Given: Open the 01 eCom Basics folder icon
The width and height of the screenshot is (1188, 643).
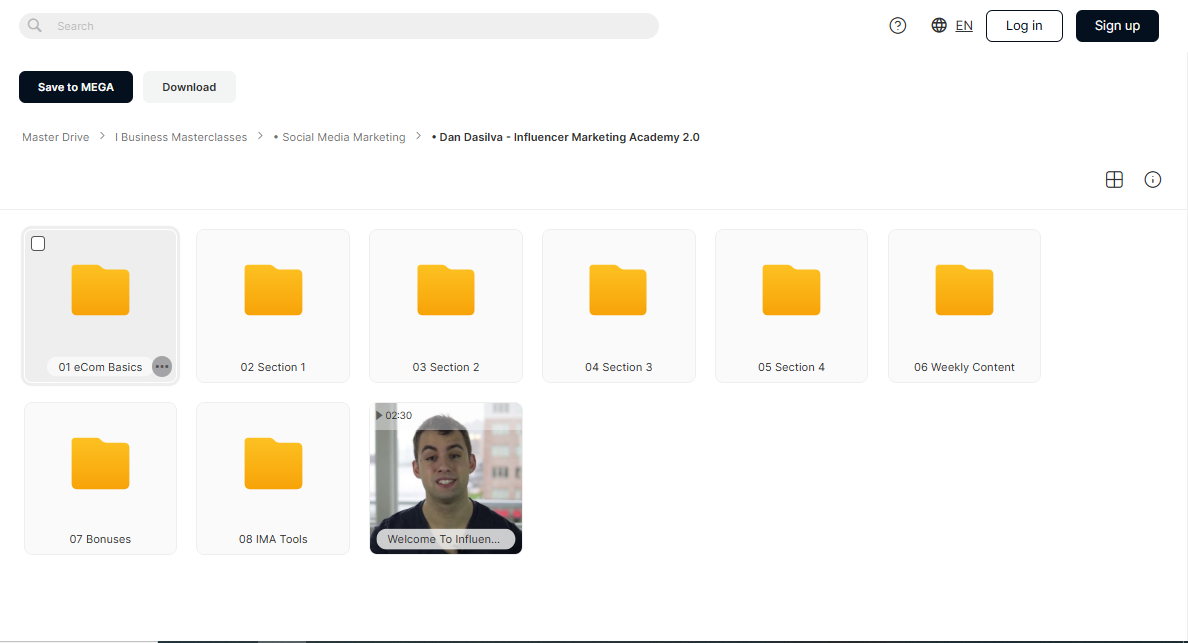Looking at the screenshot, I should (x=100, y=290).
